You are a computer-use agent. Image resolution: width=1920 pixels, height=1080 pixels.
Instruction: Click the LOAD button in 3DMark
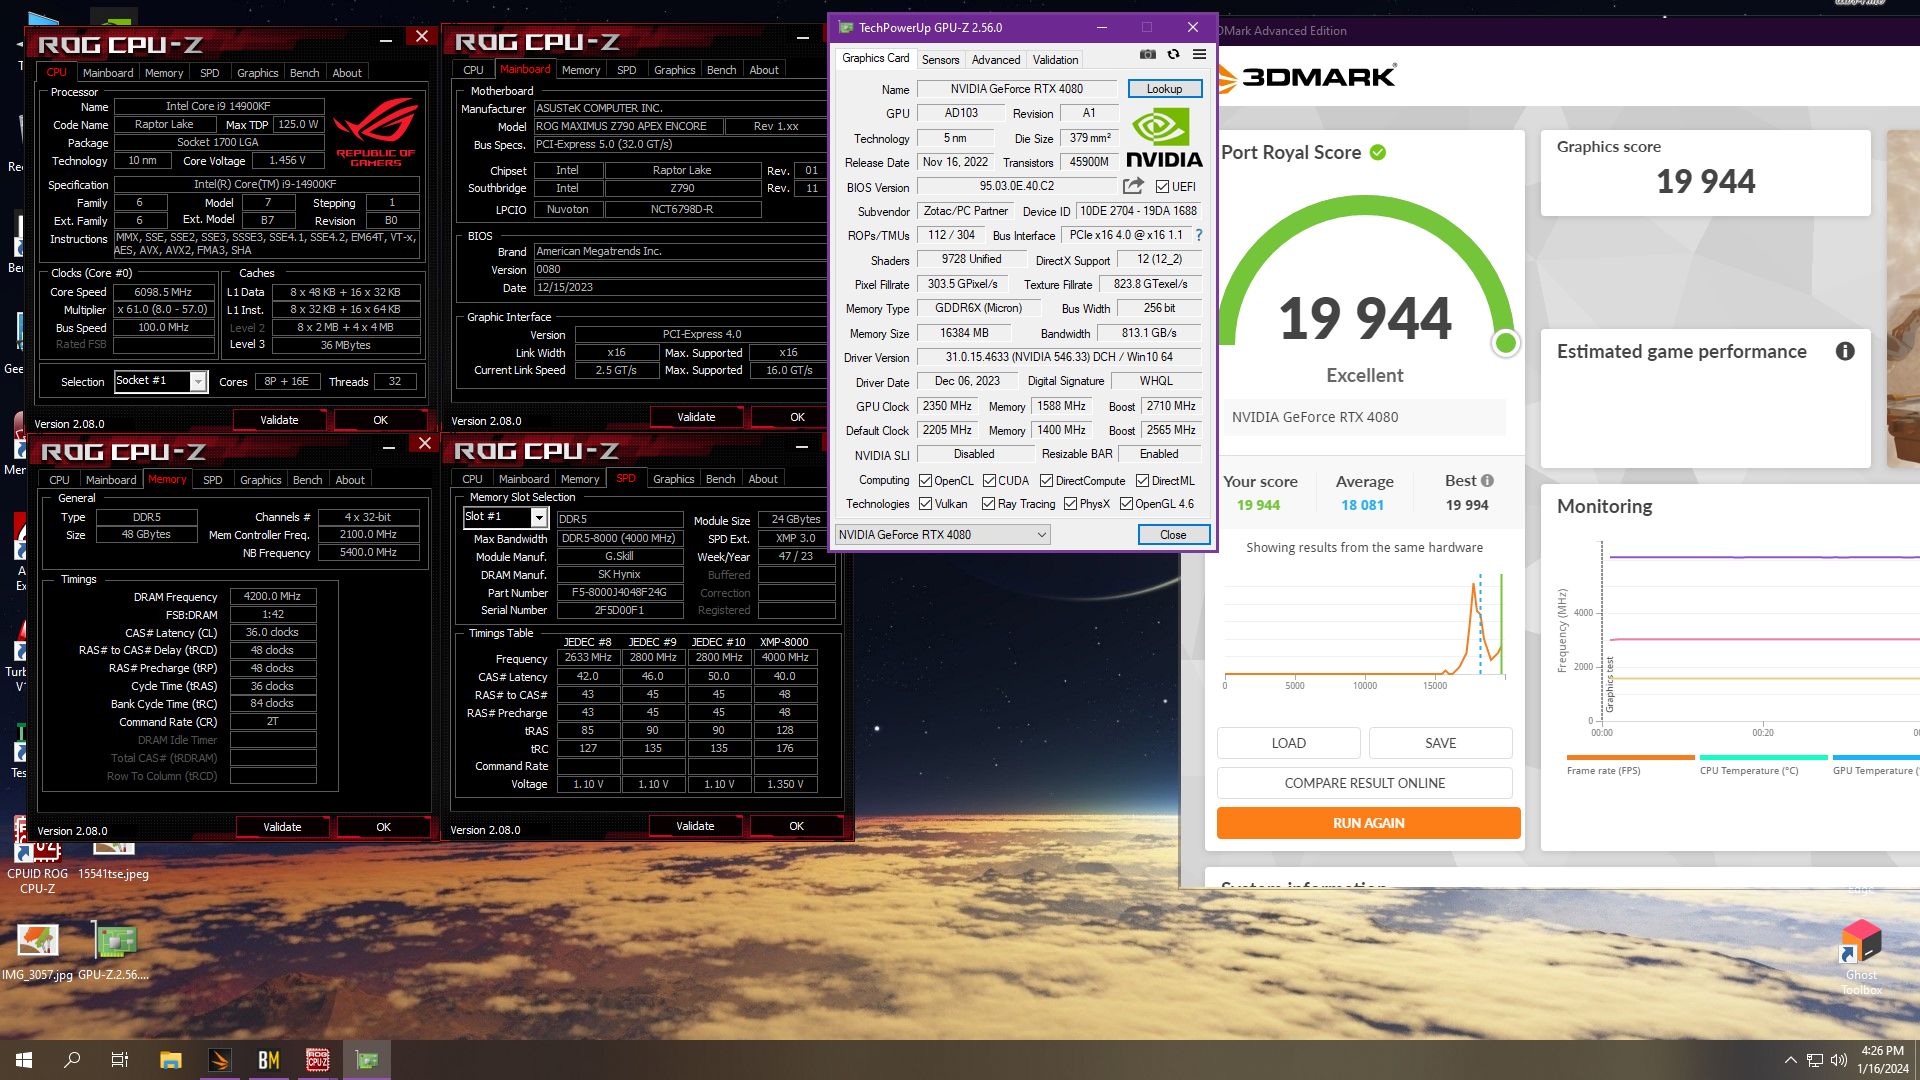[1288, 743]
